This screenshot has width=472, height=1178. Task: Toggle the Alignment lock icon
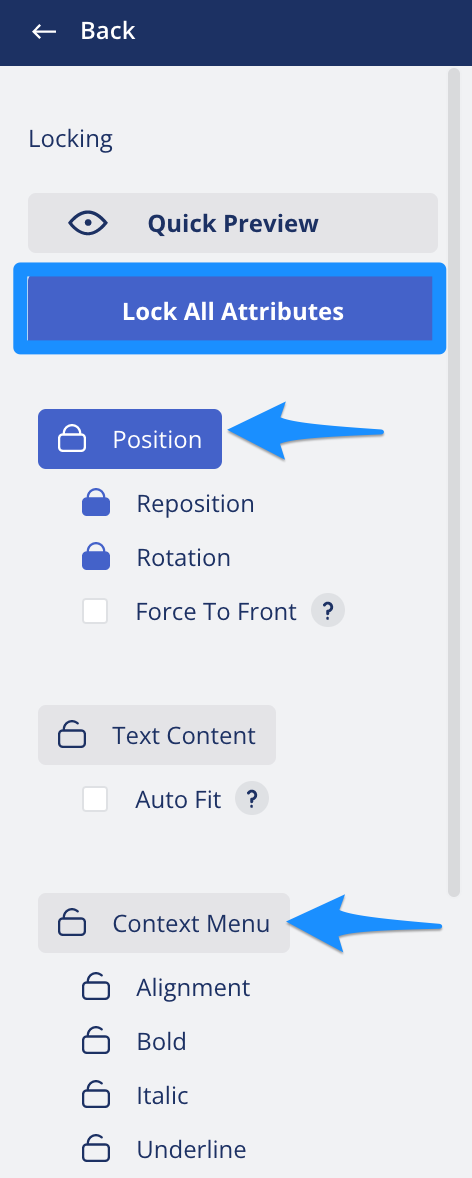[96, 987]
